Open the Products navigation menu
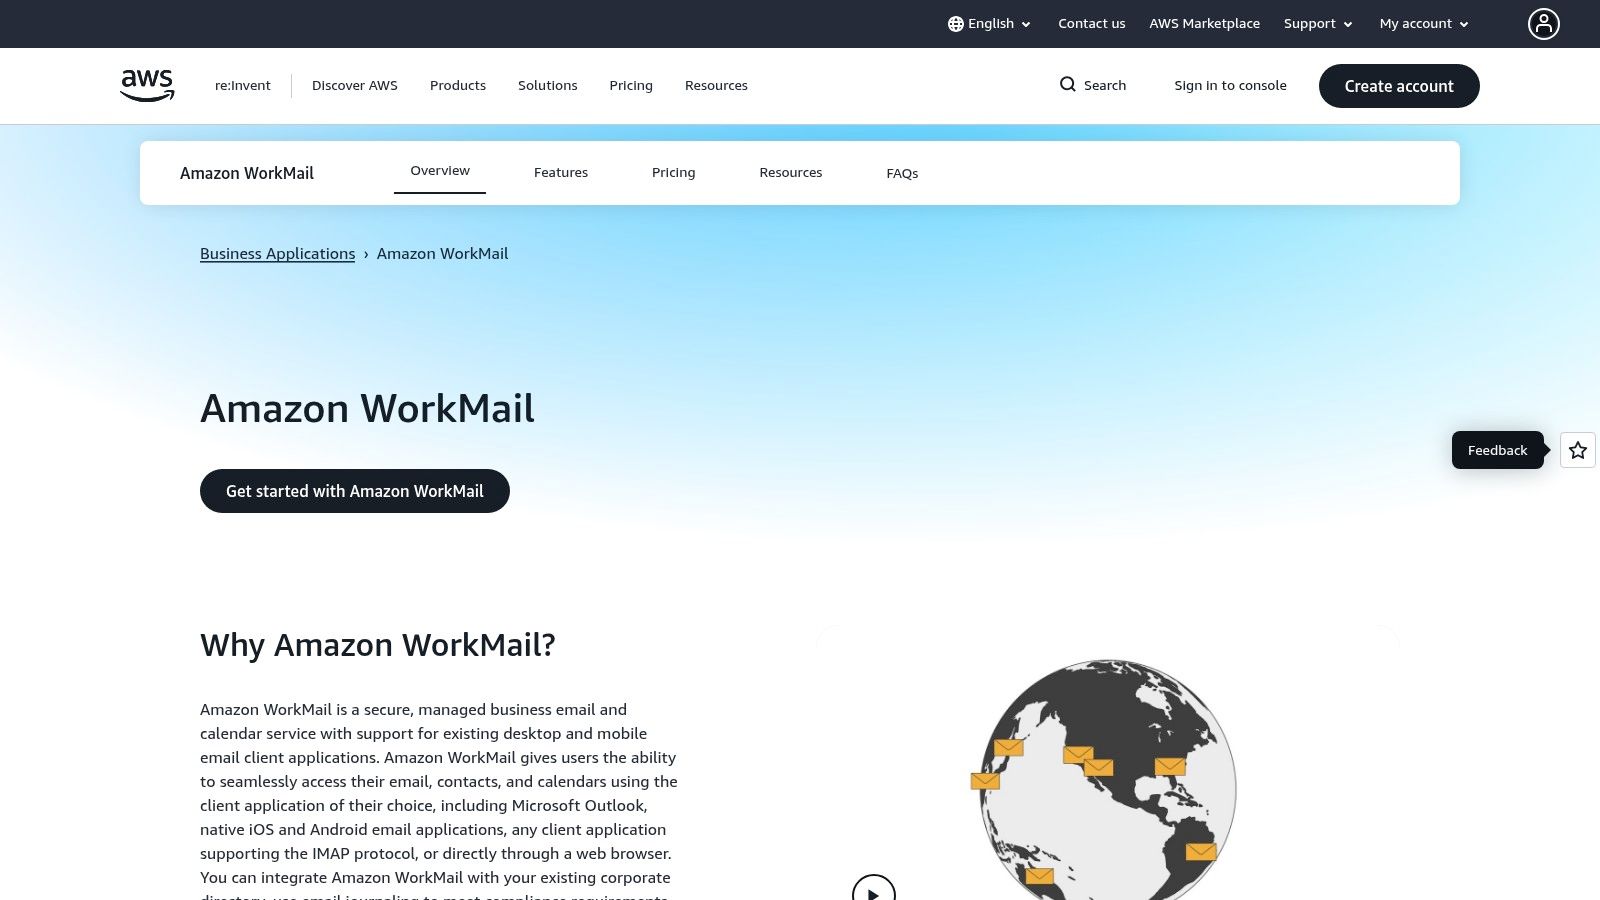Screen dimensions: 1600x900 coord(457,85)
